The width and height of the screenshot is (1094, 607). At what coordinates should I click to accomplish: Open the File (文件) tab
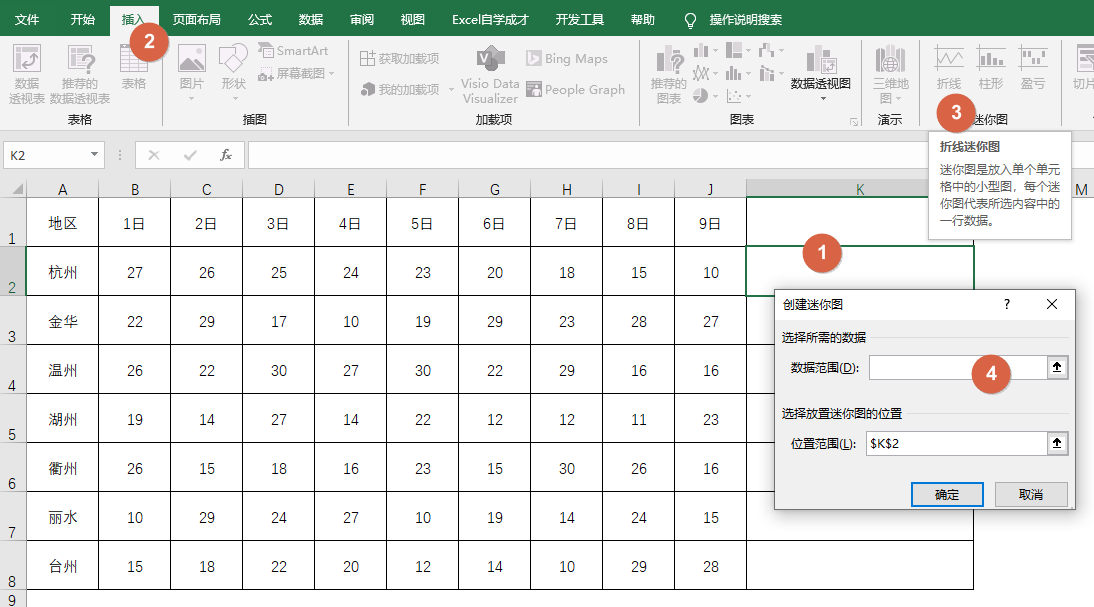27,20
